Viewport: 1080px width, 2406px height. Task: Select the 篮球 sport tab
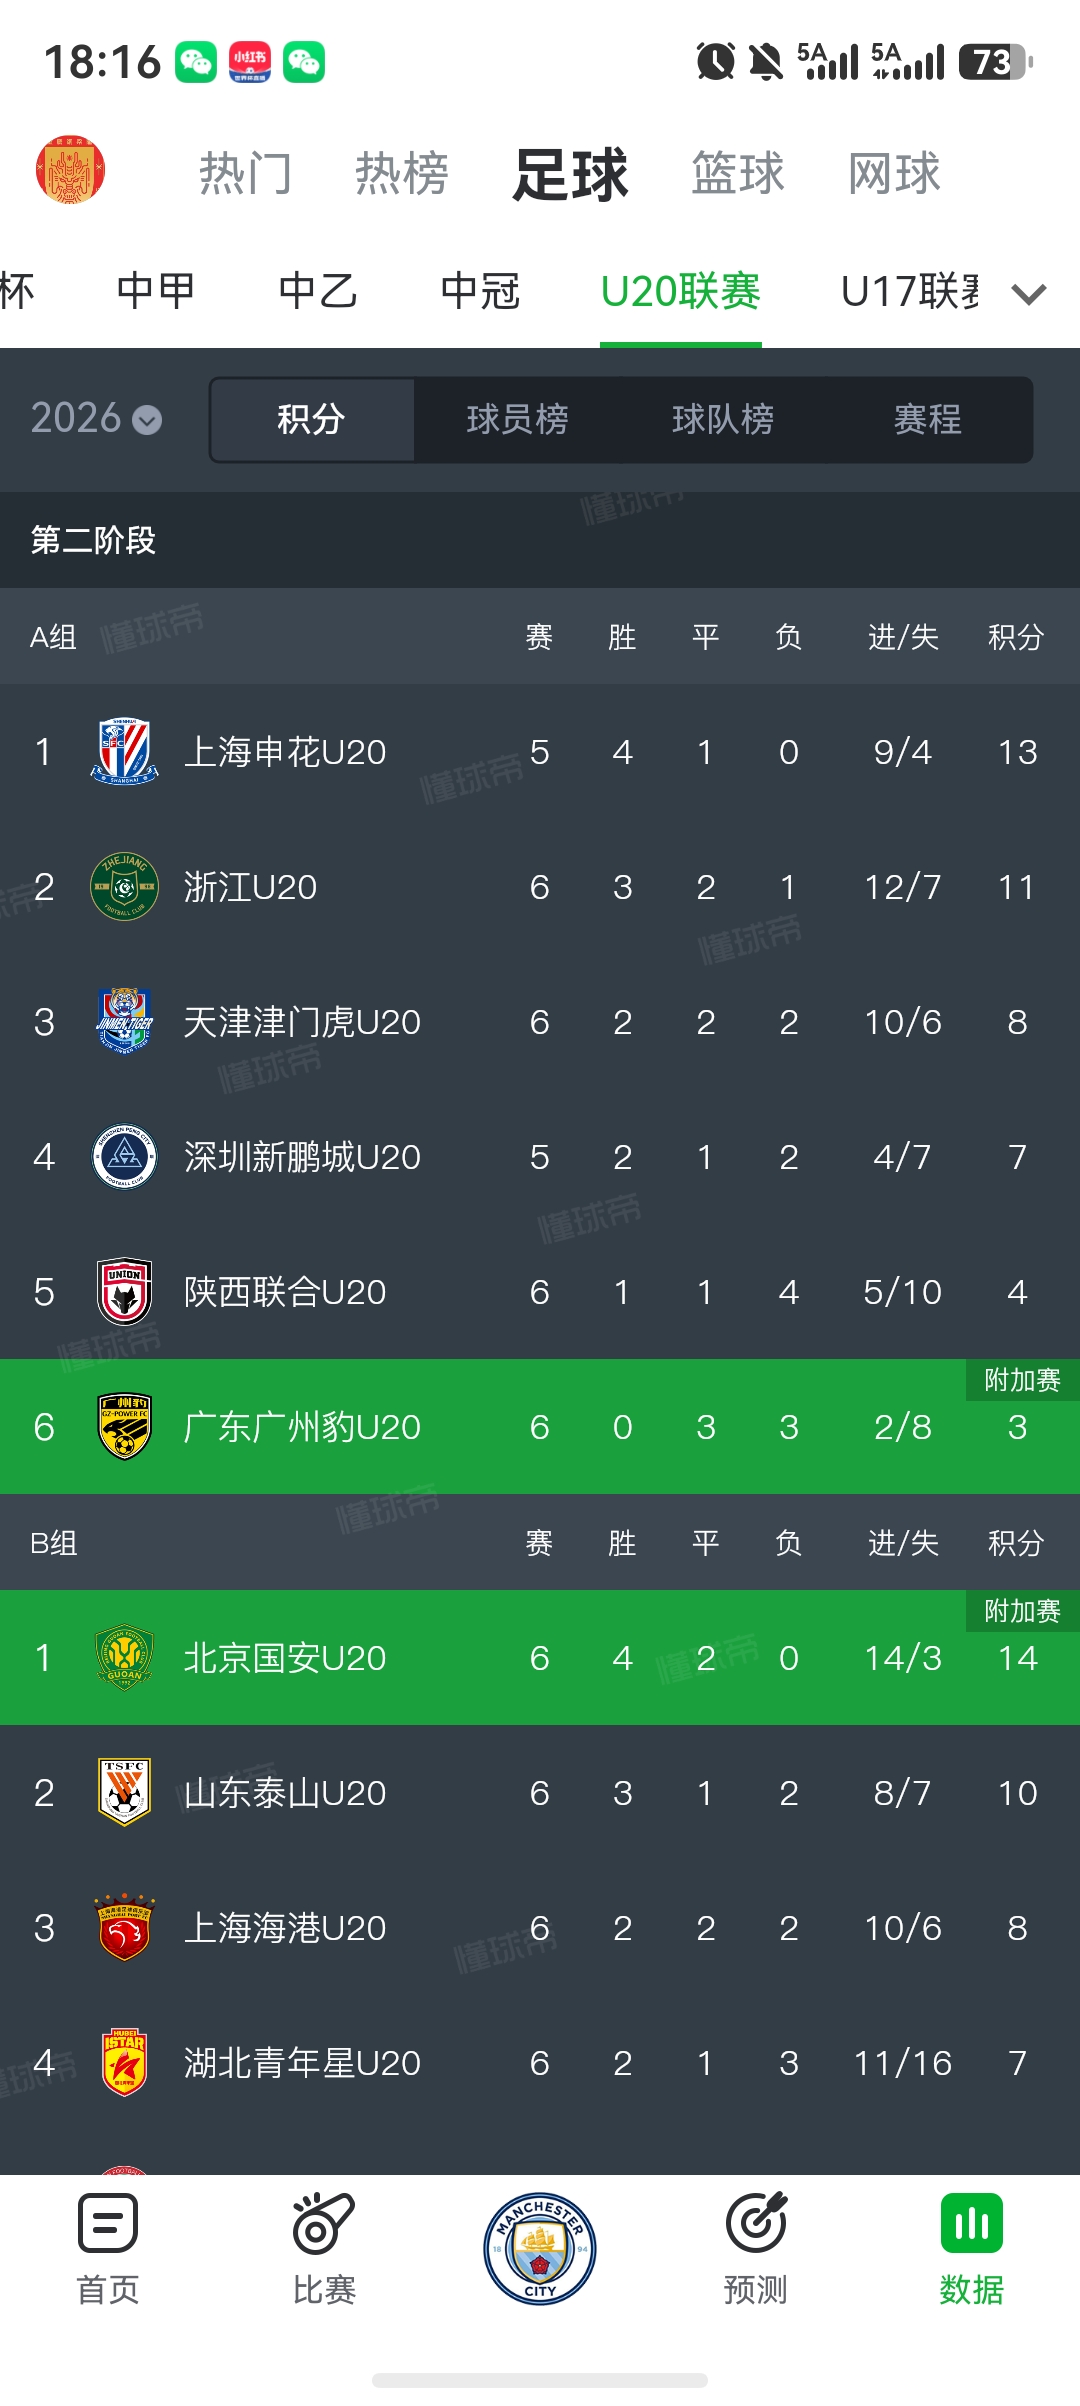738,173
